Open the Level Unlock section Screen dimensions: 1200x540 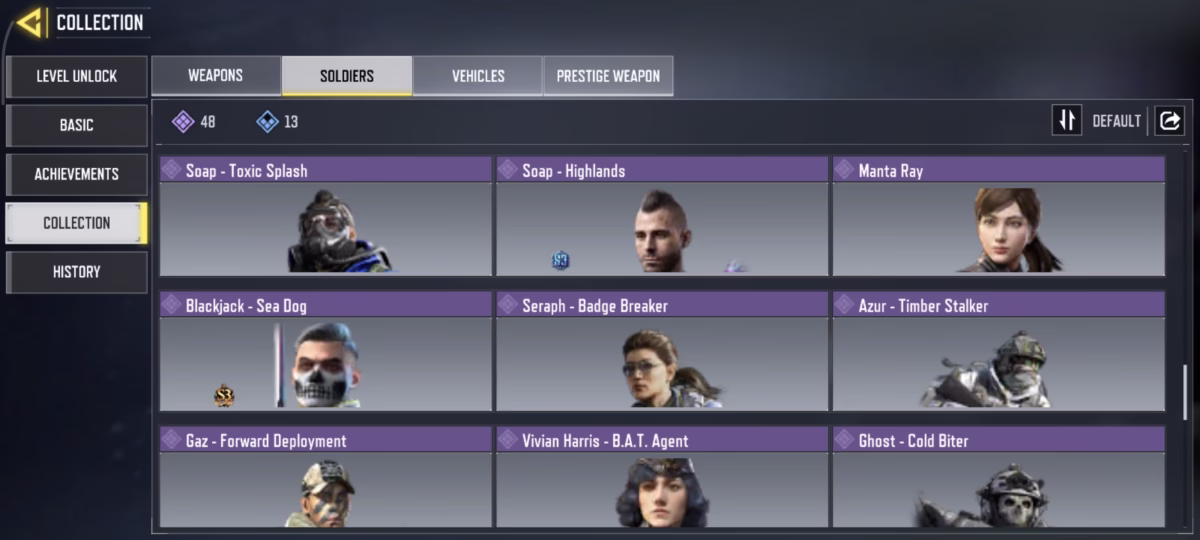tap(77, 76)
